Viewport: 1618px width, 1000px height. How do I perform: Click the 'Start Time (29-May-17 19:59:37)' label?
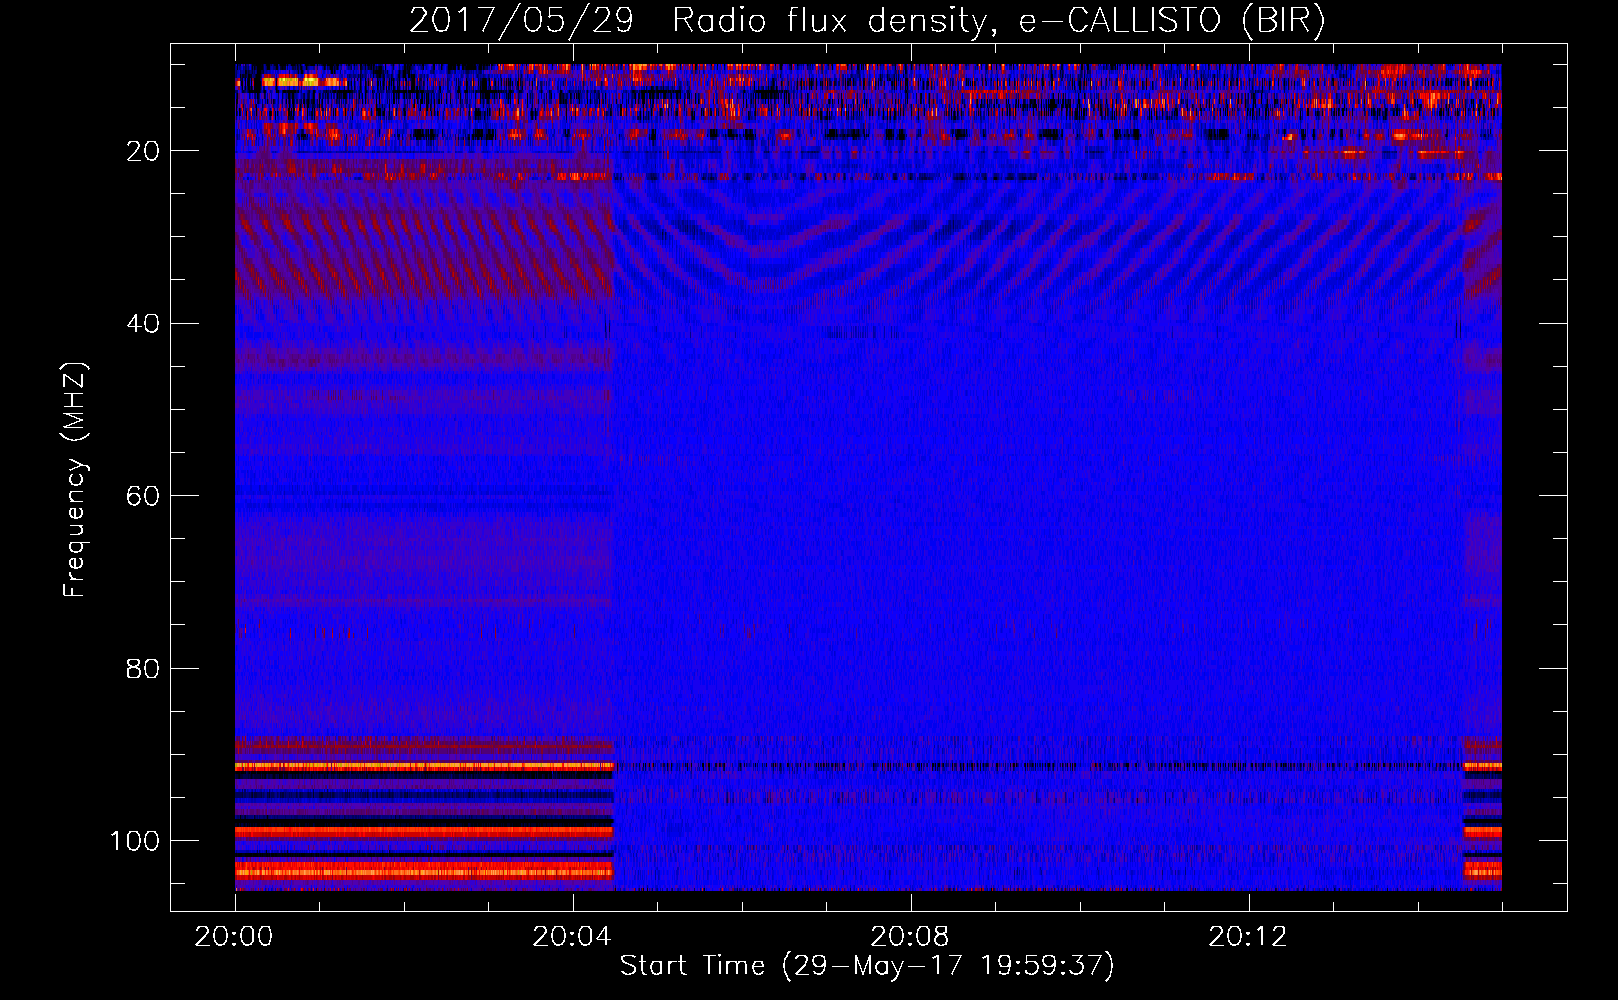click(867, 966)
